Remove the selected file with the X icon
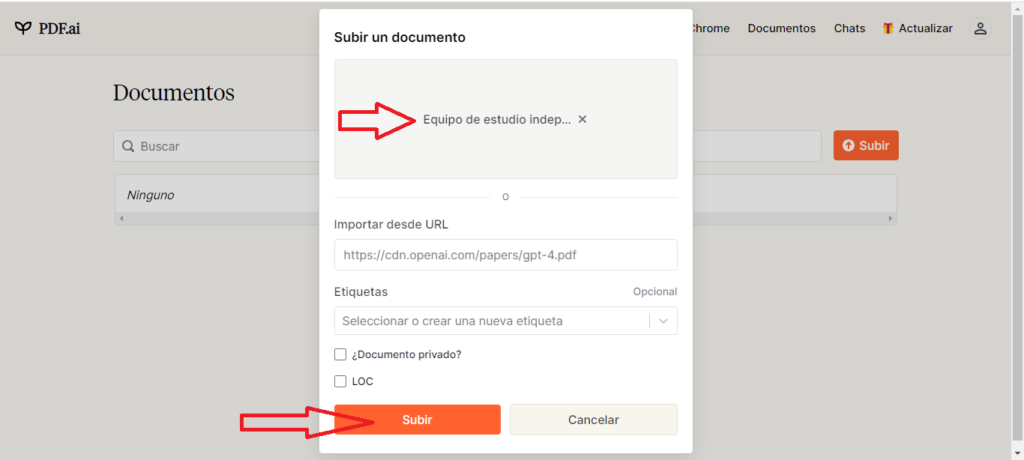The width and height of the screenshot is (1024, 460). click(583, 120)
